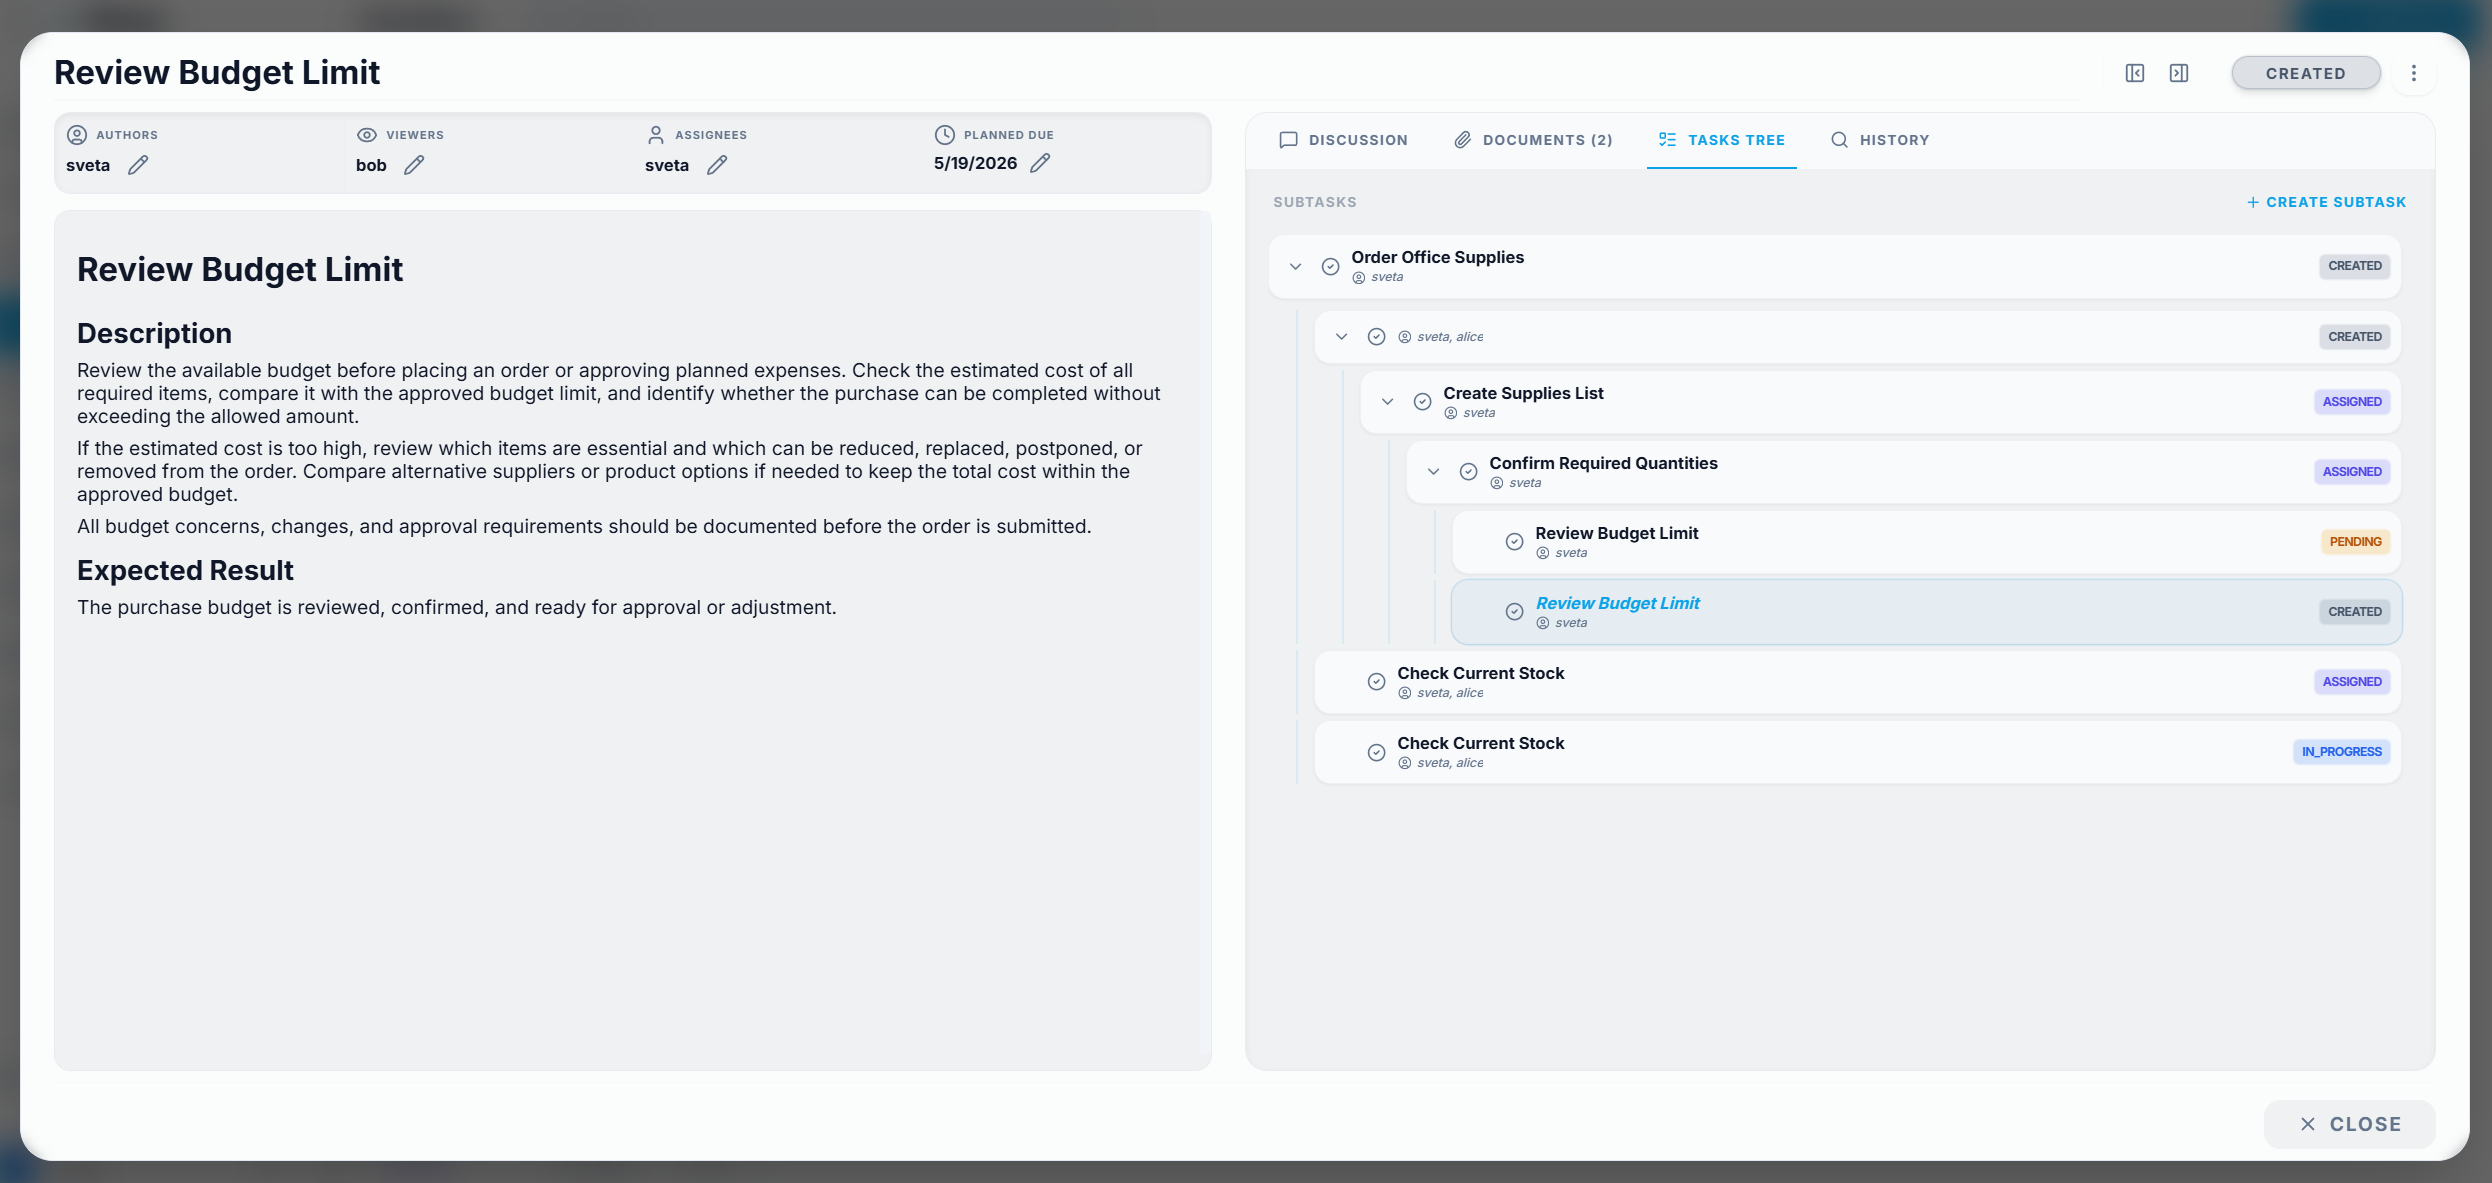Collapse the Create Supplies List node
2492x1183 pixels.
(x=1388, y=402)
